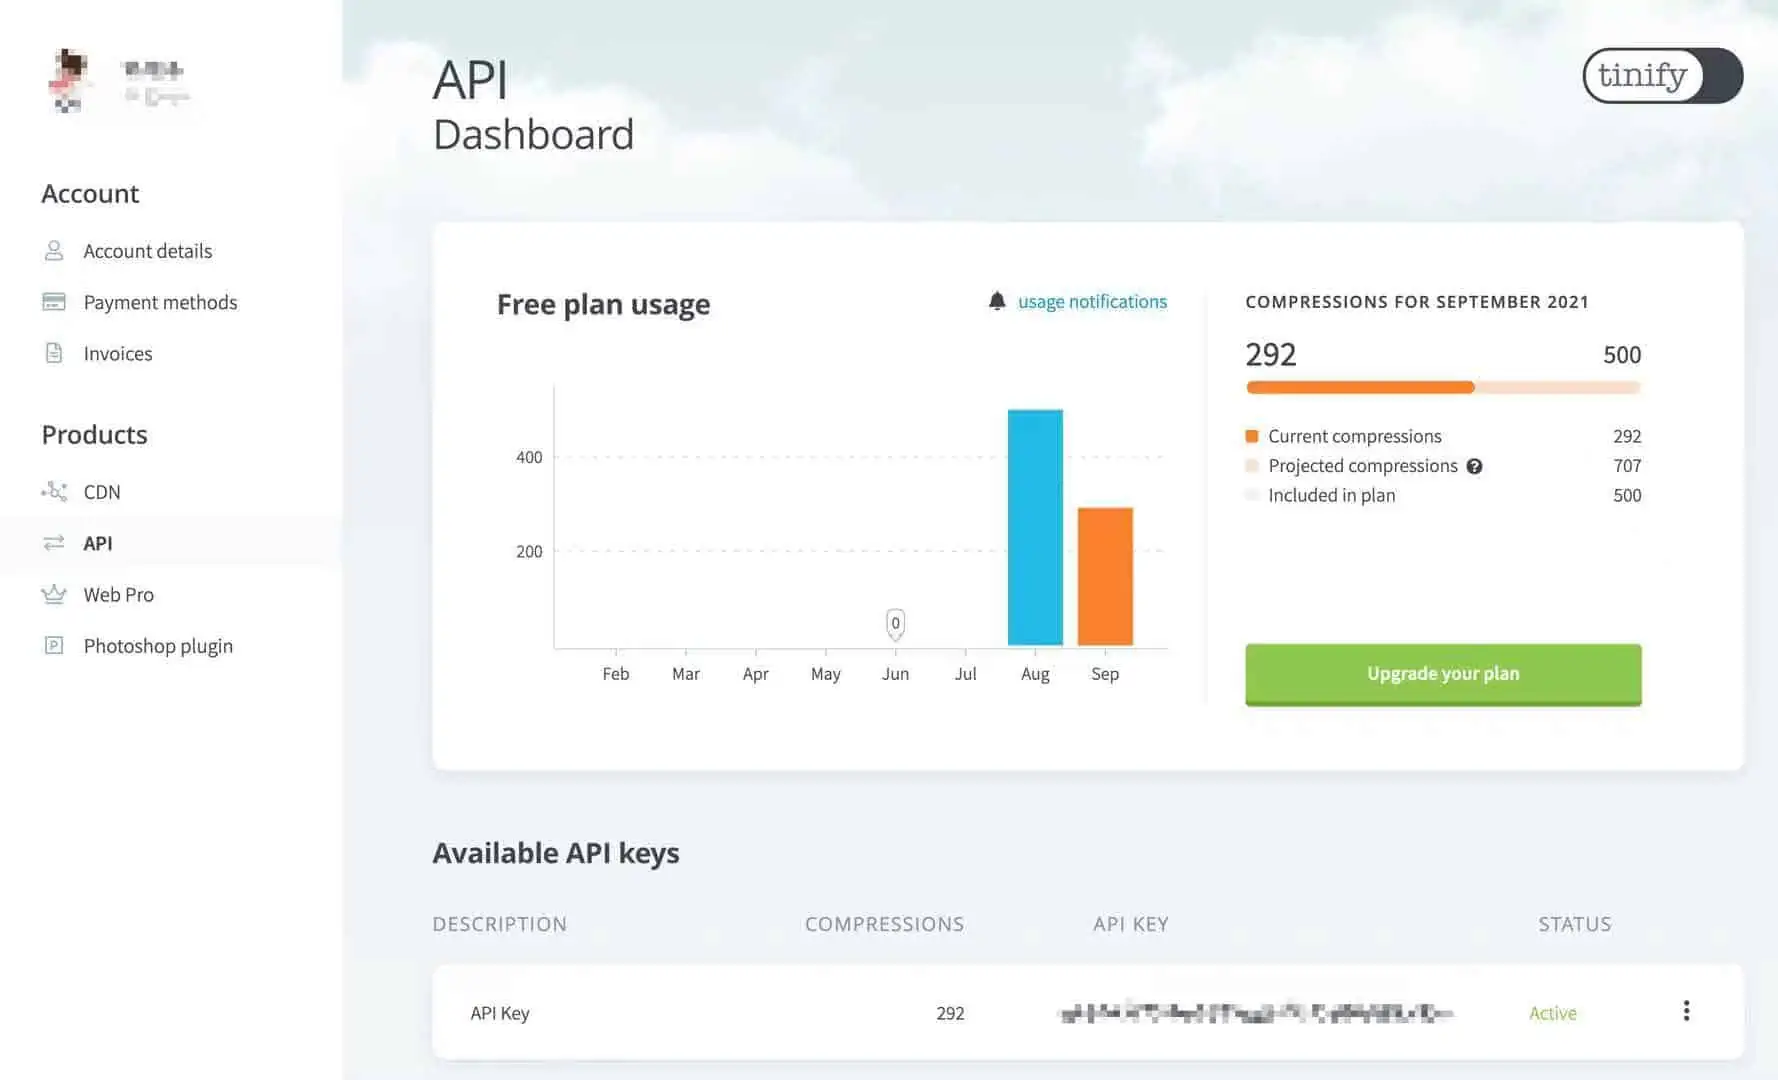Open the usage notifications link
Image resolution: width=1778 pixels, height=1080 pixels.
[1092, 301]
